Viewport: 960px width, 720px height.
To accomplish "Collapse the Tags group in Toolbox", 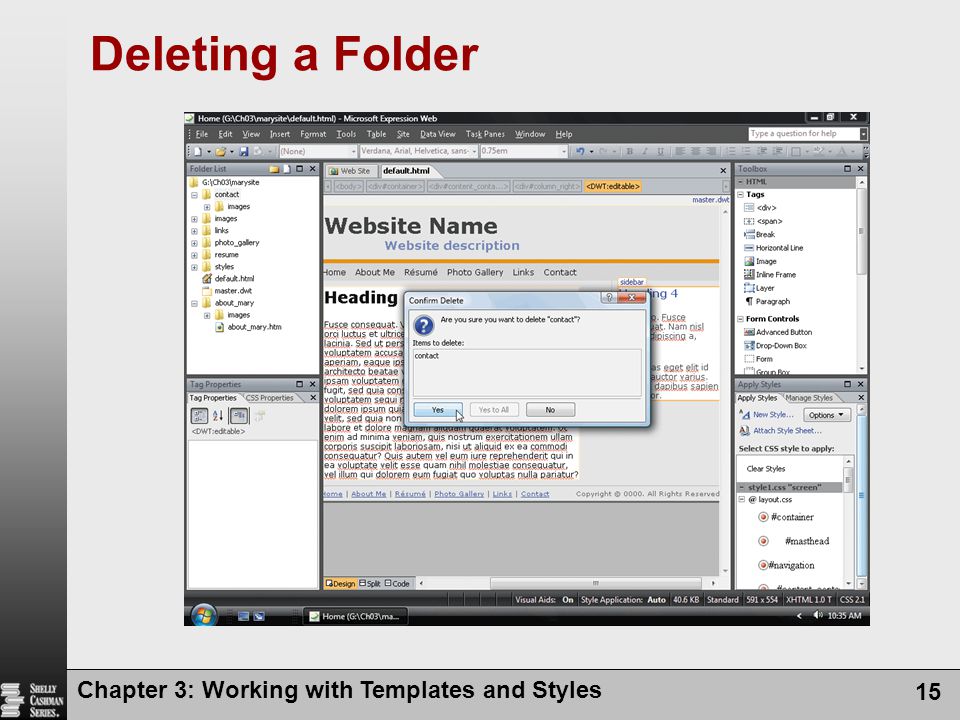I will pyautogui.click(x=740, y=195).
